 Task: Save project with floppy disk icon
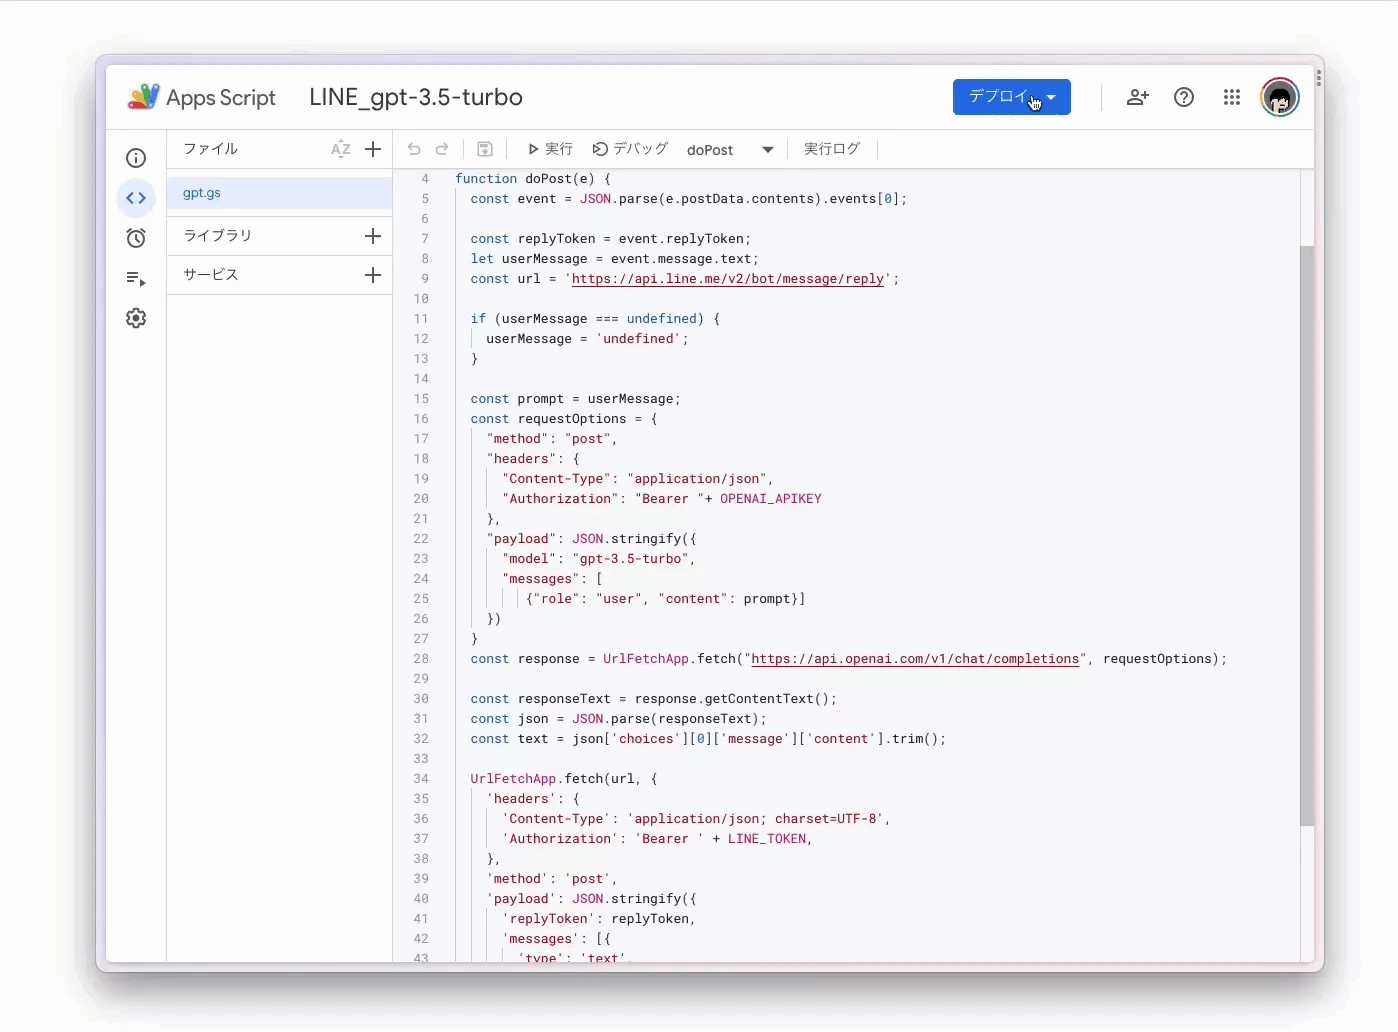coord(485,149)
